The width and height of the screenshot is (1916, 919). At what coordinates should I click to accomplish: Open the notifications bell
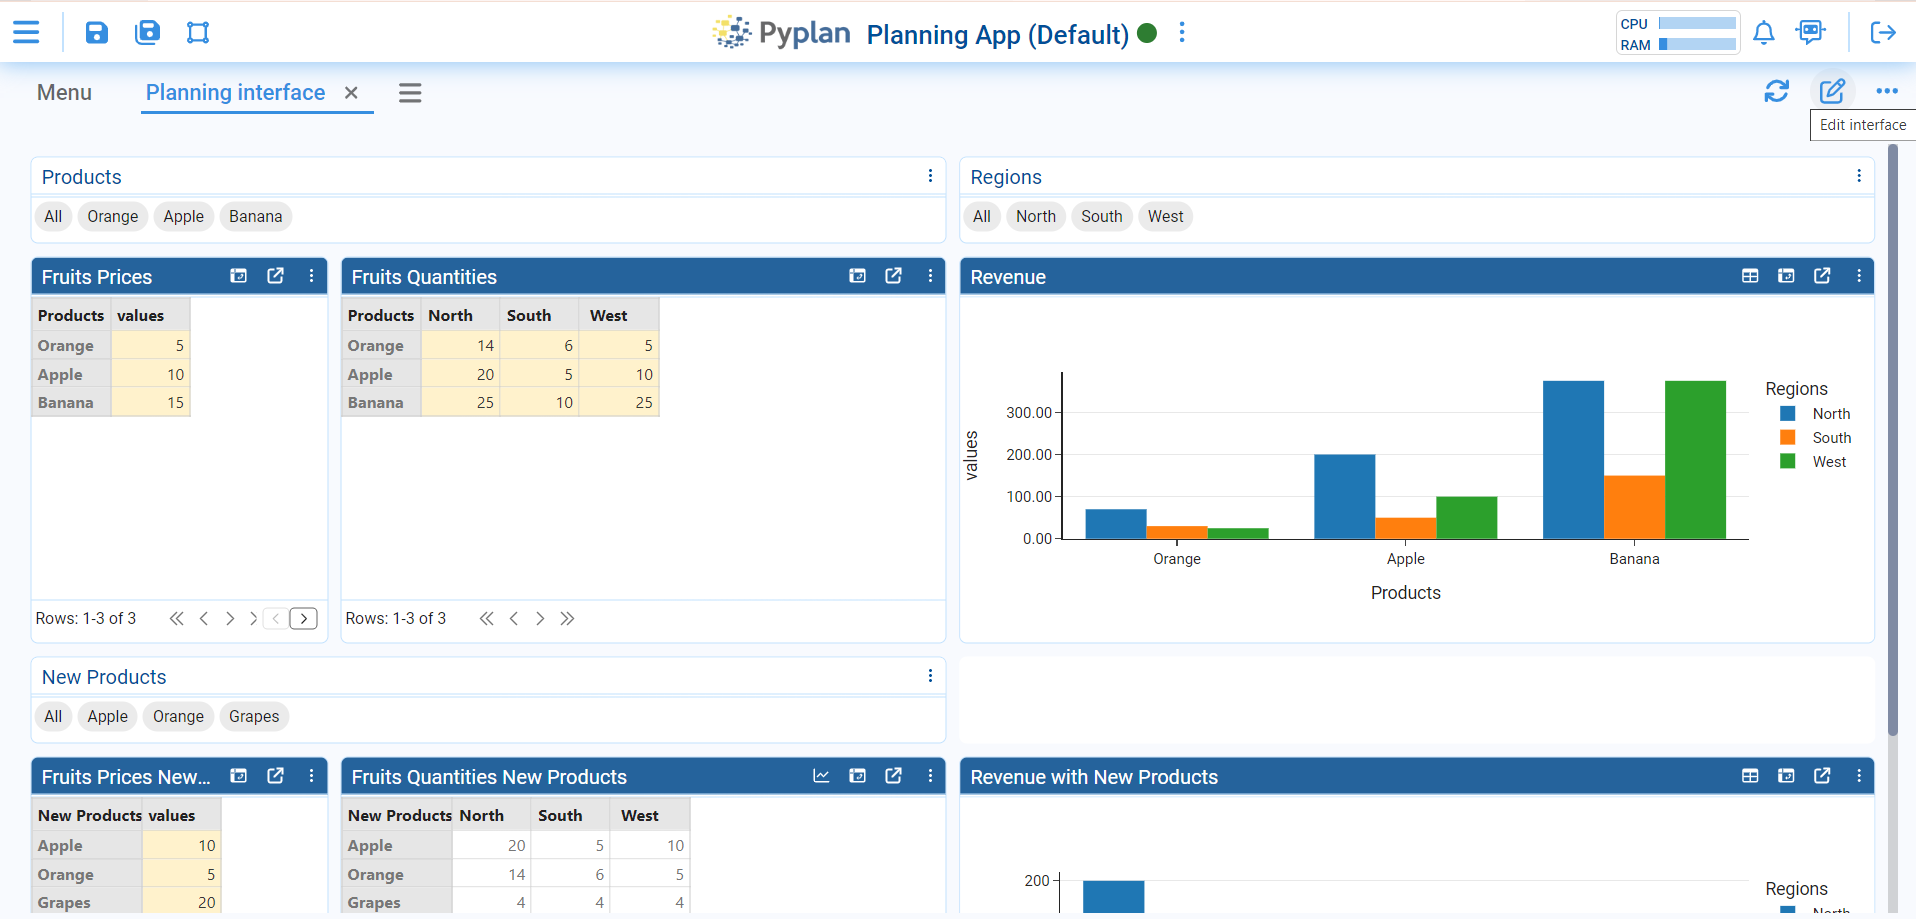coord(1764,33)
